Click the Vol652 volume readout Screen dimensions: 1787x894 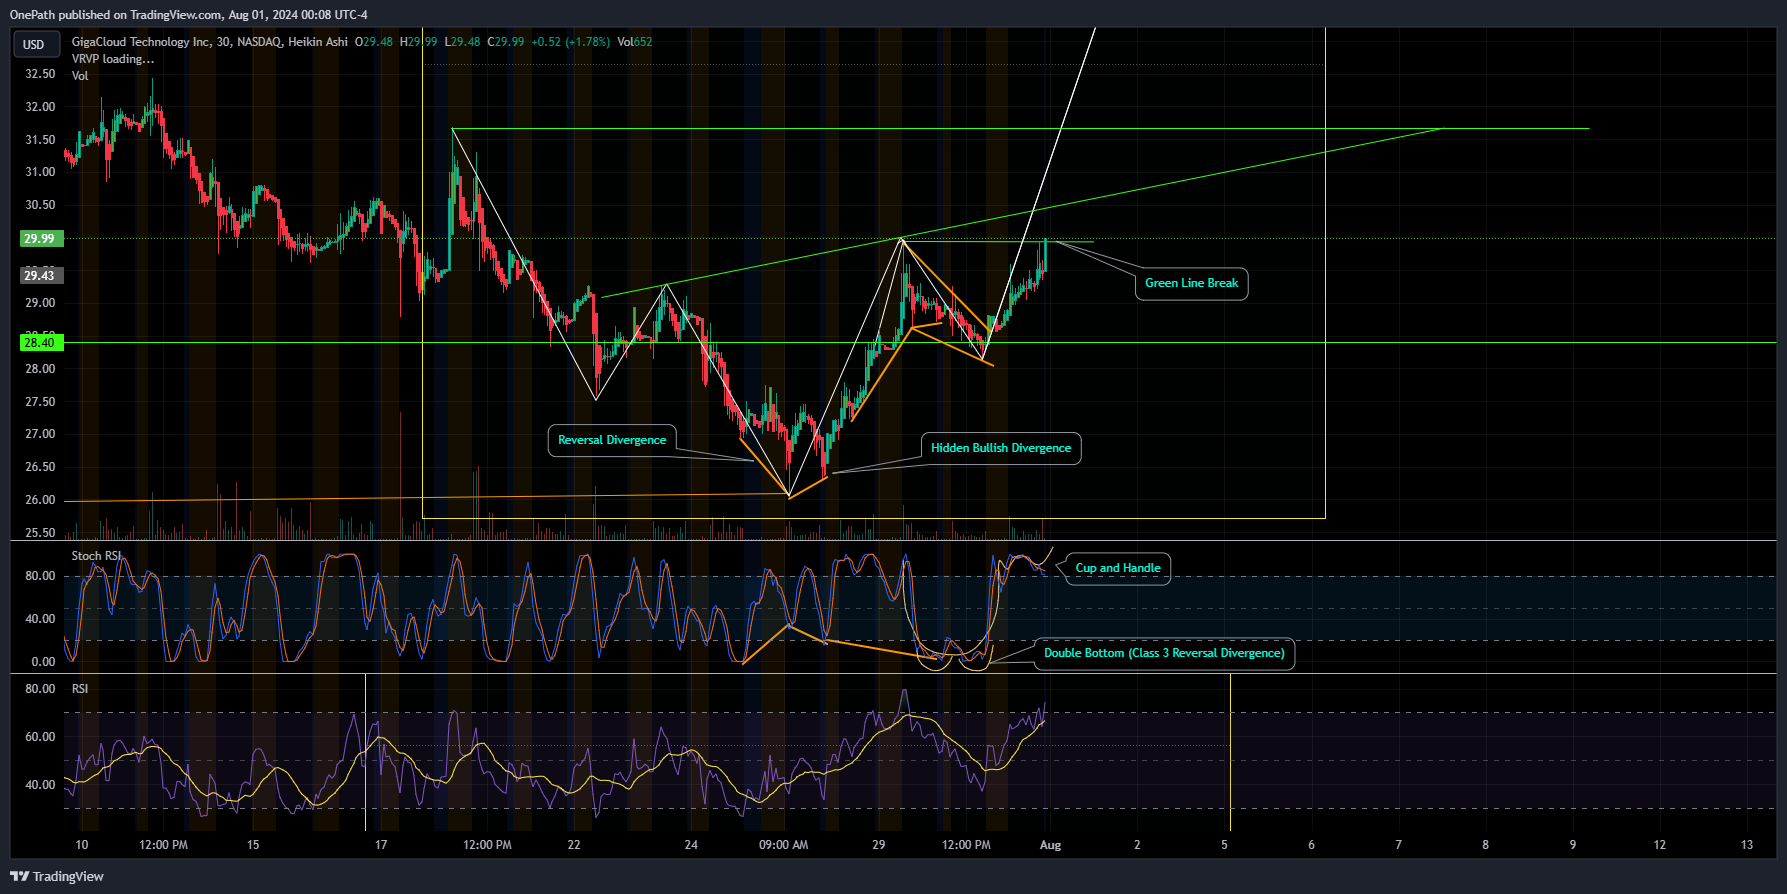[x=635, y=42]
